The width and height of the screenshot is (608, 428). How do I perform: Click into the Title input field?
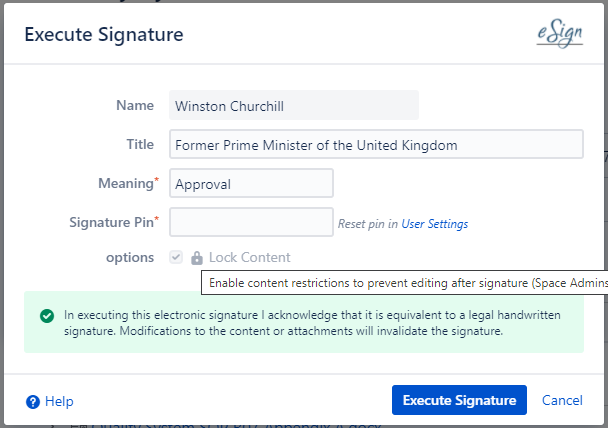(376, 145)
